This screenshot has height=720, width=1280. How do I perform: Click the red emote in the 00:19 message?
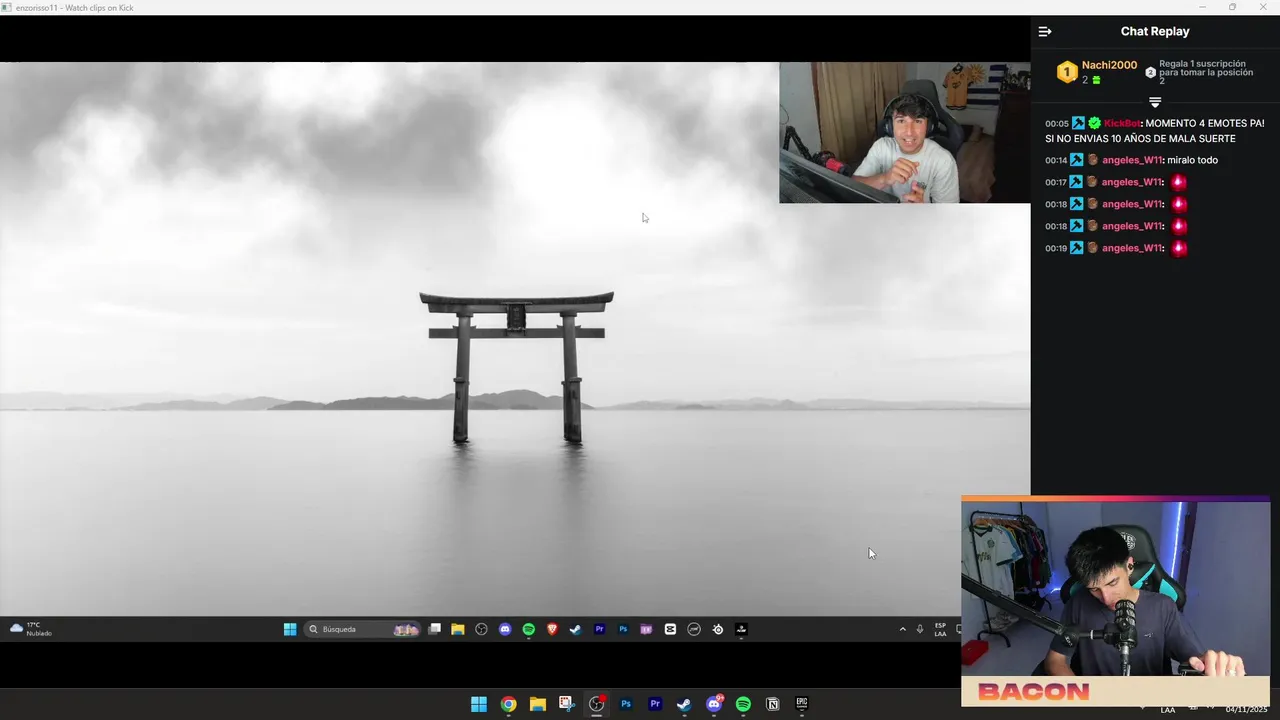(1179, 248)
